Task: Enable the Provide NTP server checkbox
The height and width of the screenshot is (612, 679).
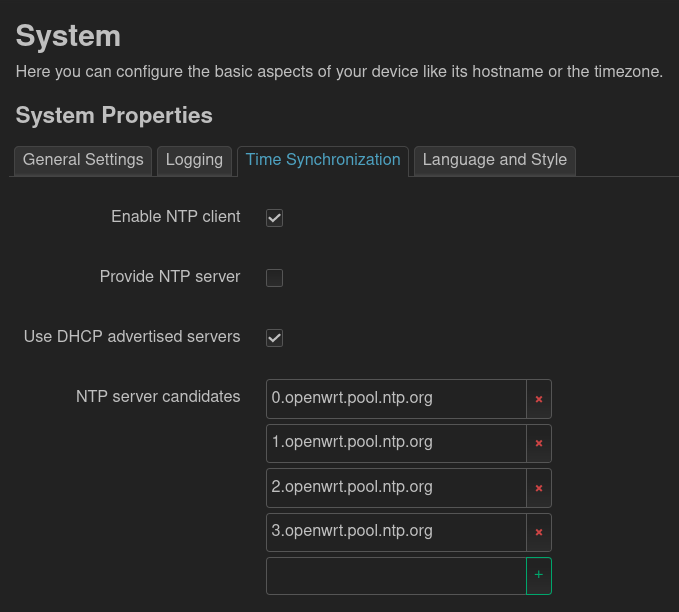Action: 275,278
